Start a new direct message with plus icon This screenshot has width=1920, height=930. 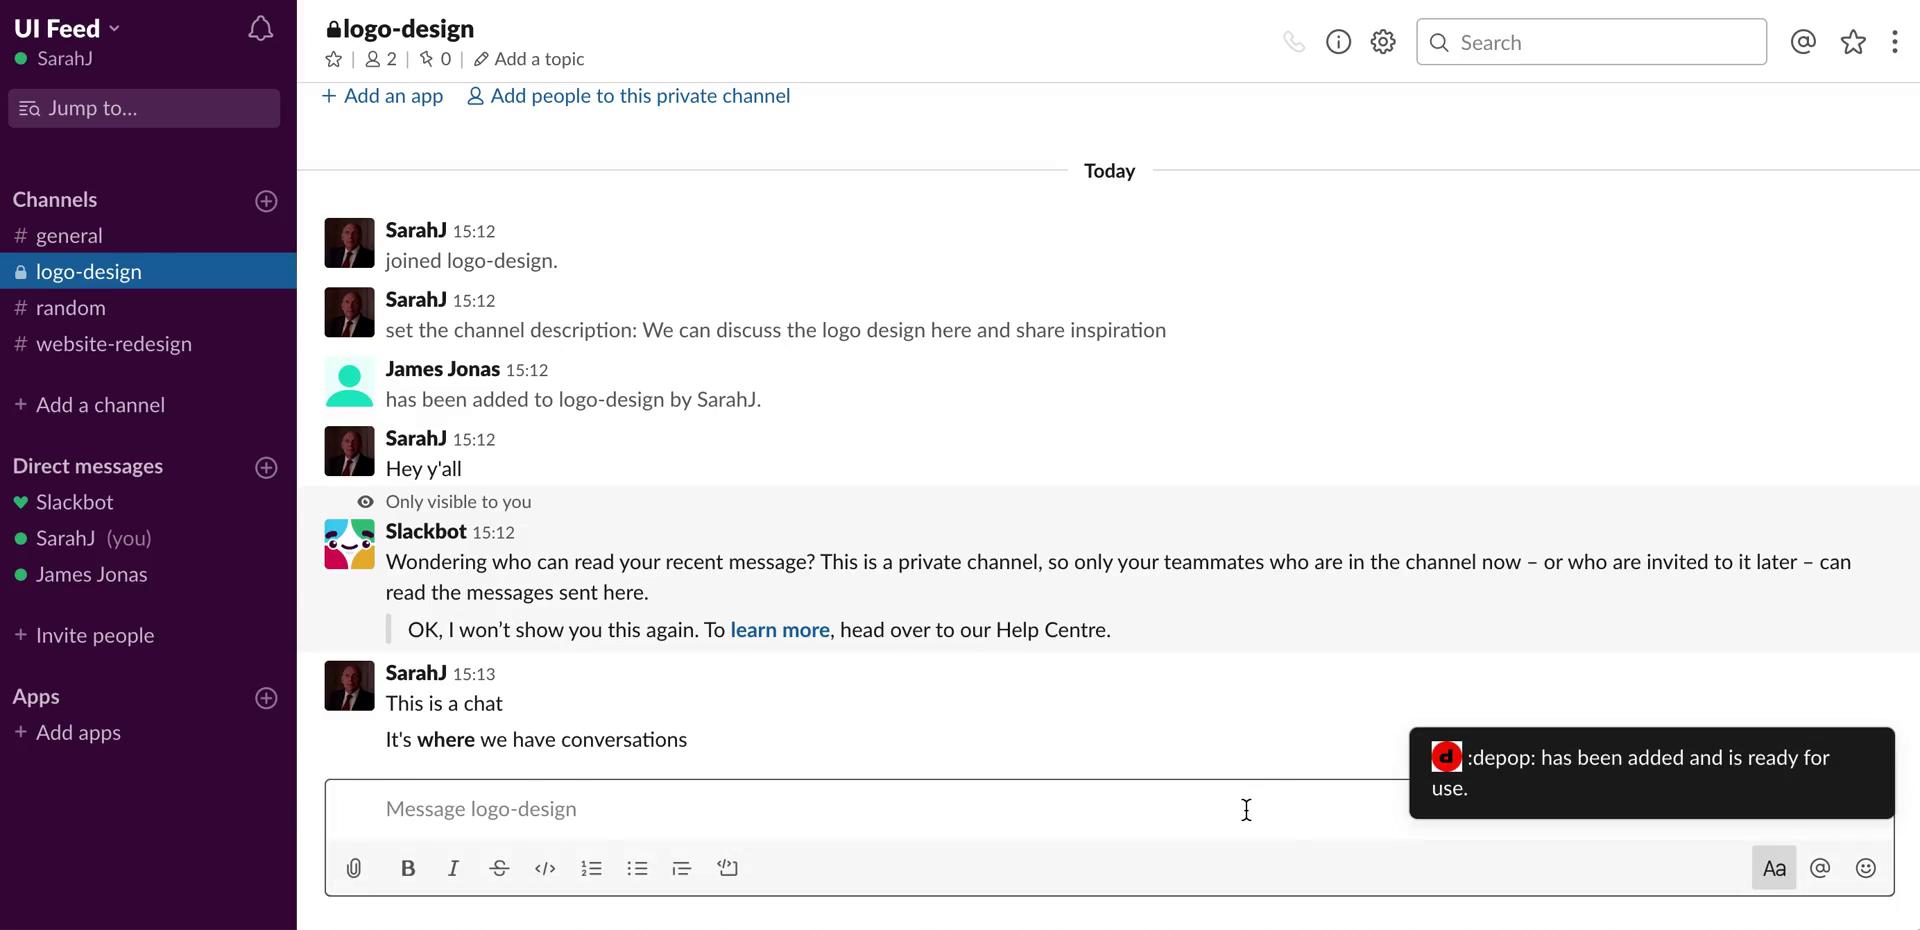click(x=266, y=468)
